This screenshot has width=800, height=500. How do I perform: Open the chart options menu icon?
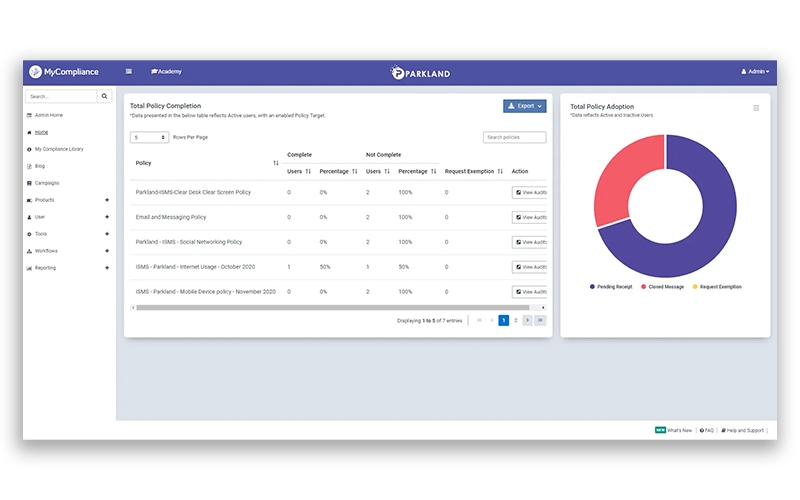click(x=756, y=108)
